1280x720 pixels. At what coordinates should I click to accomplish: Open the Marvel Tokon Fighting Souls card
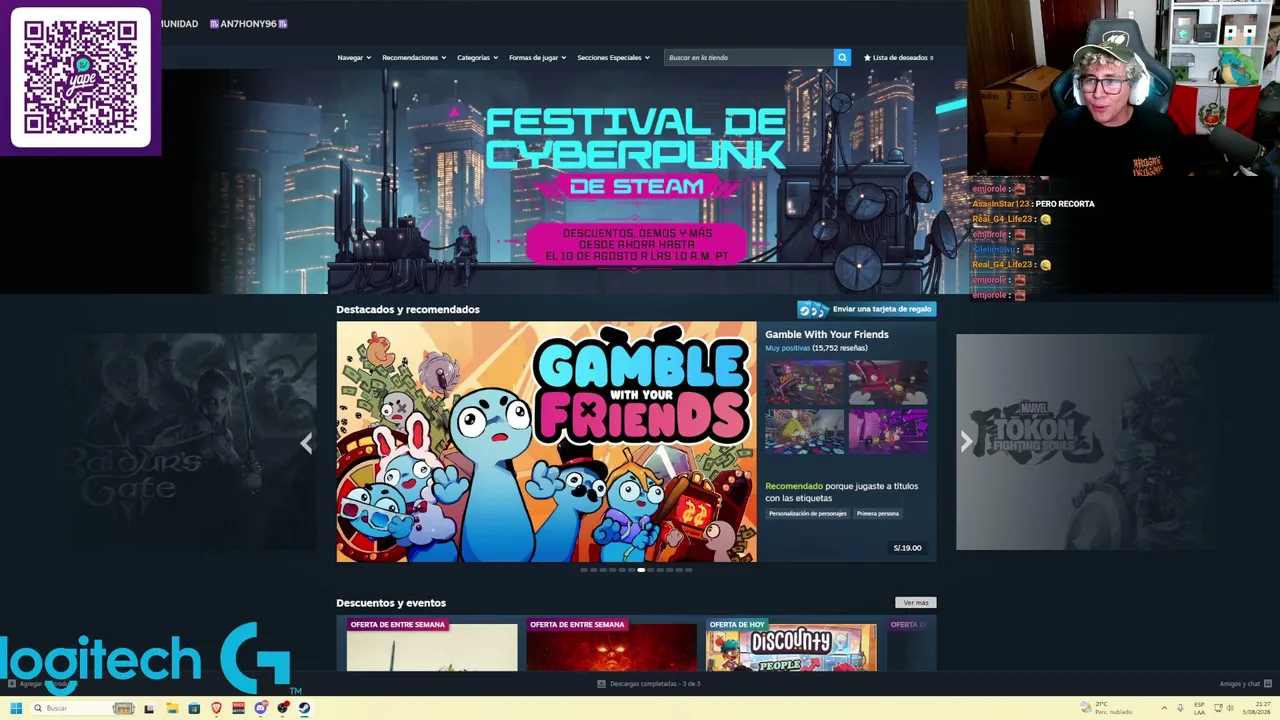click(x=1086, y=442)
